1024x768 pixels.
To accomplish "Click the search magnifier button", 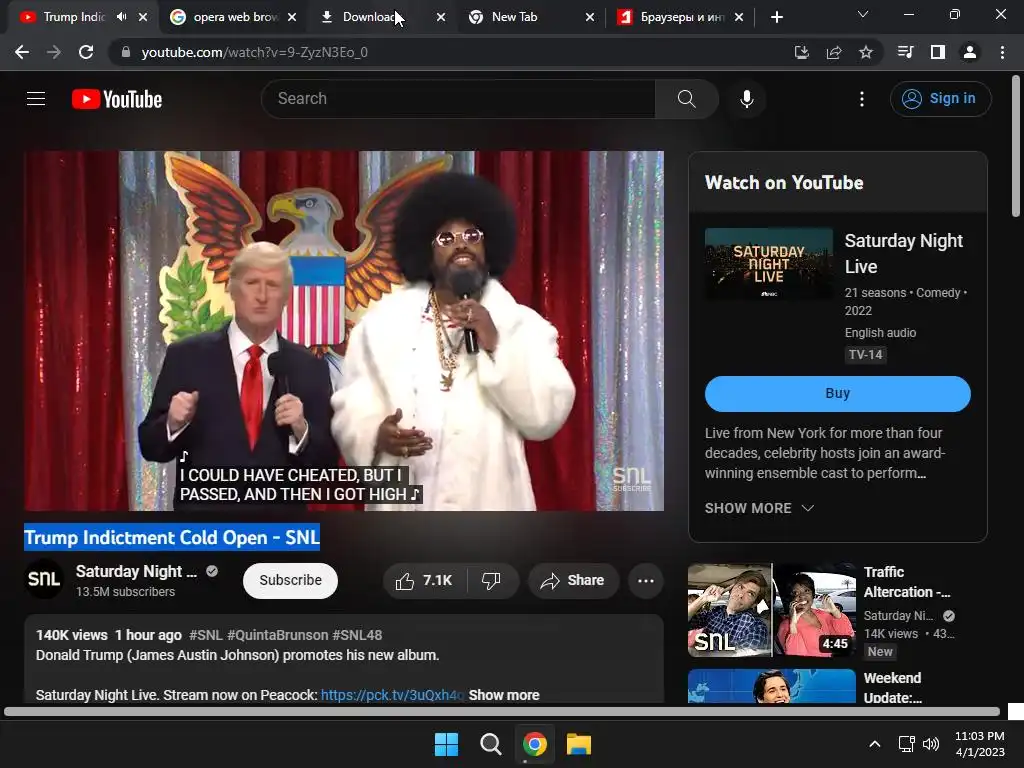I will tap(686, 99).
